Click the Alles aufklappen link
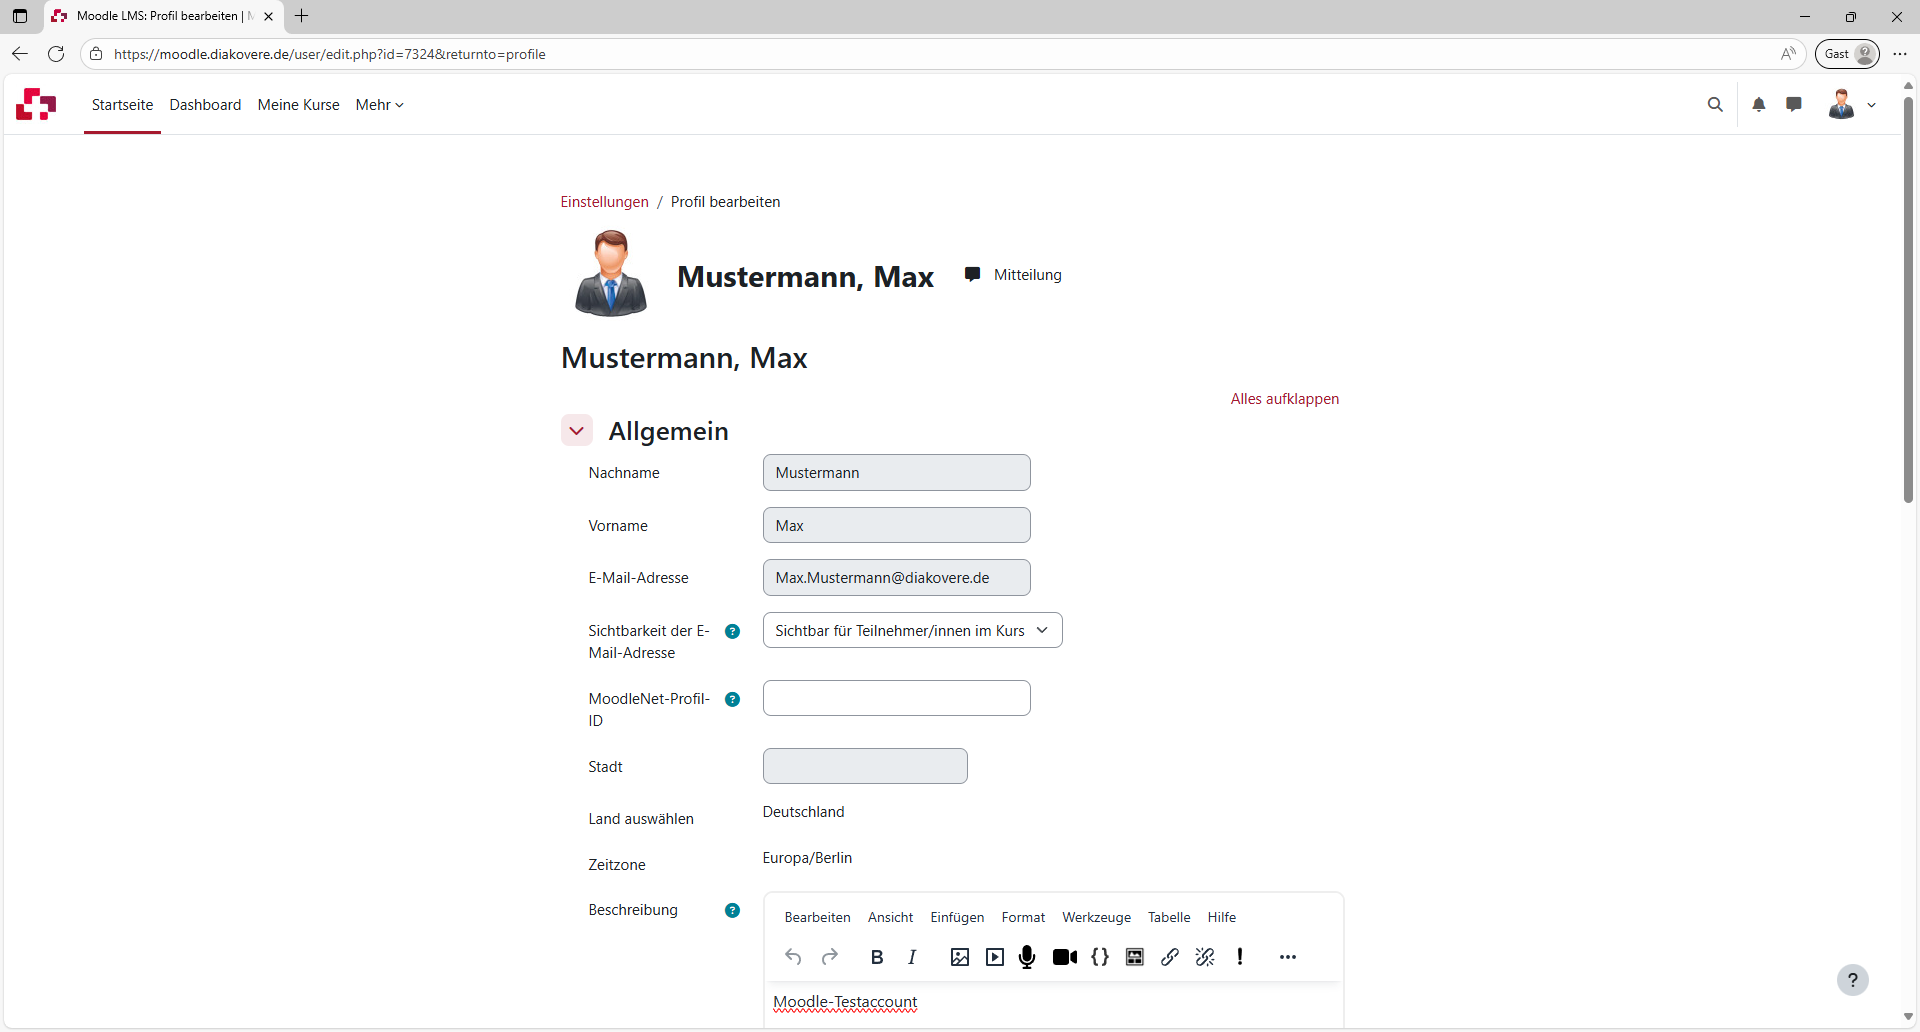This screenshot has width=1920, height=1032. coord(1284,399)
